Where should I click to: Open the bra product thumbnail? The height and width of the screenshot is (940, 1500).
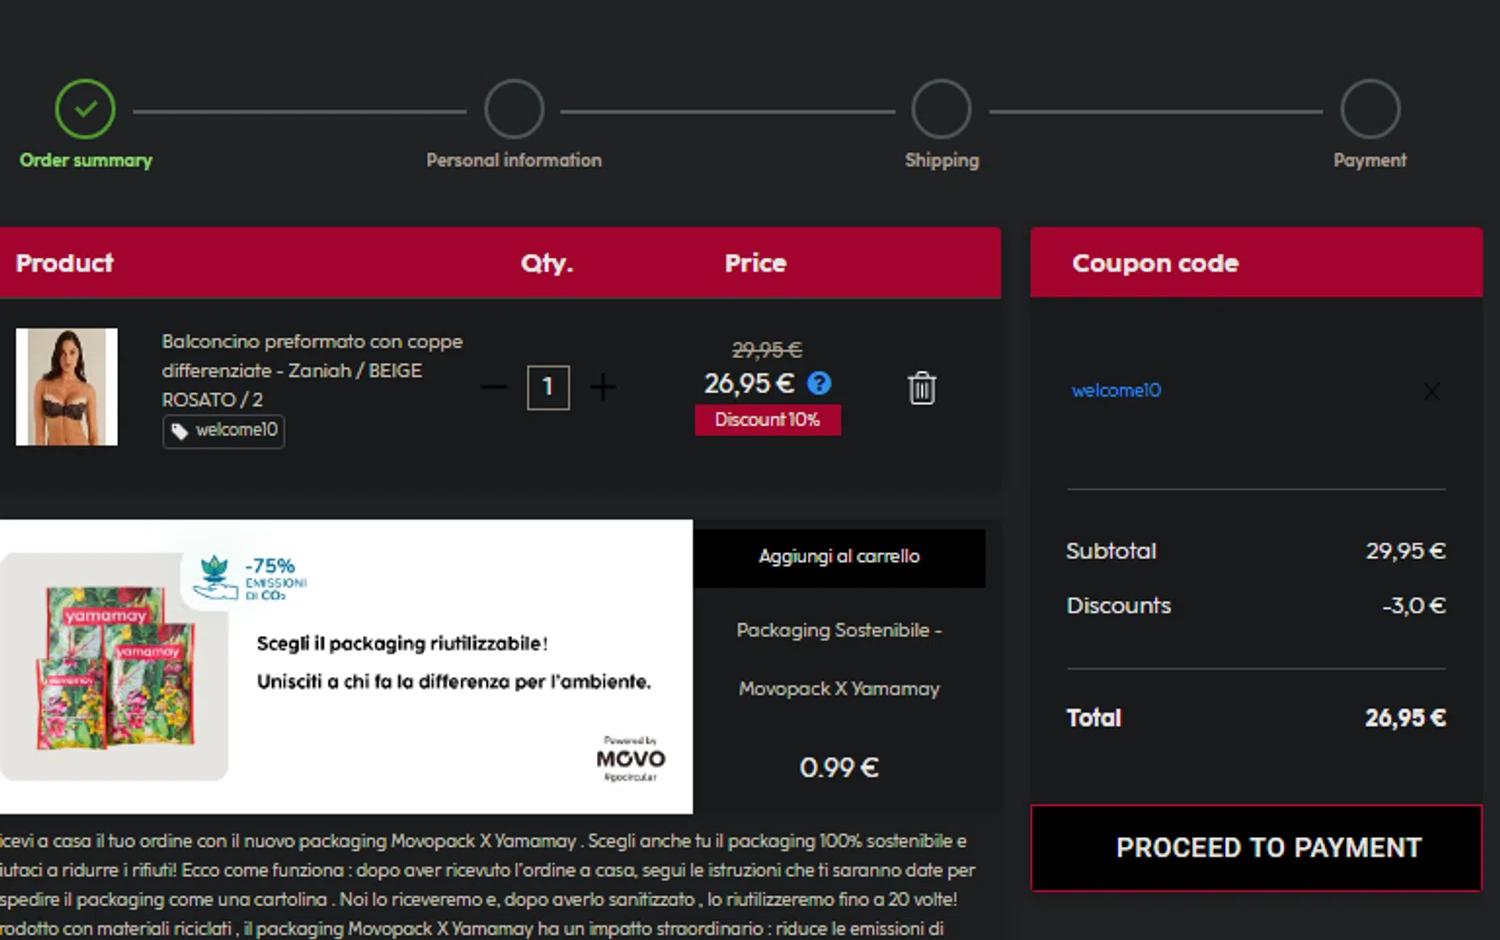tap(67, 387)
